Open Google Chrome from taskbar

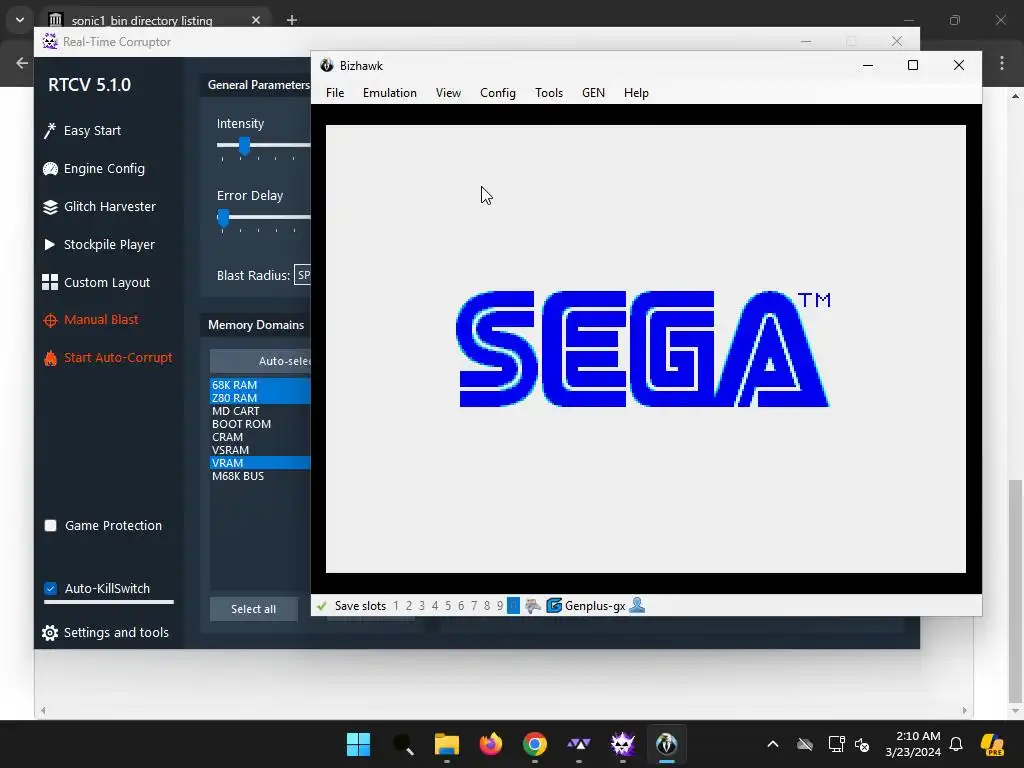click(x=535, y=744)
